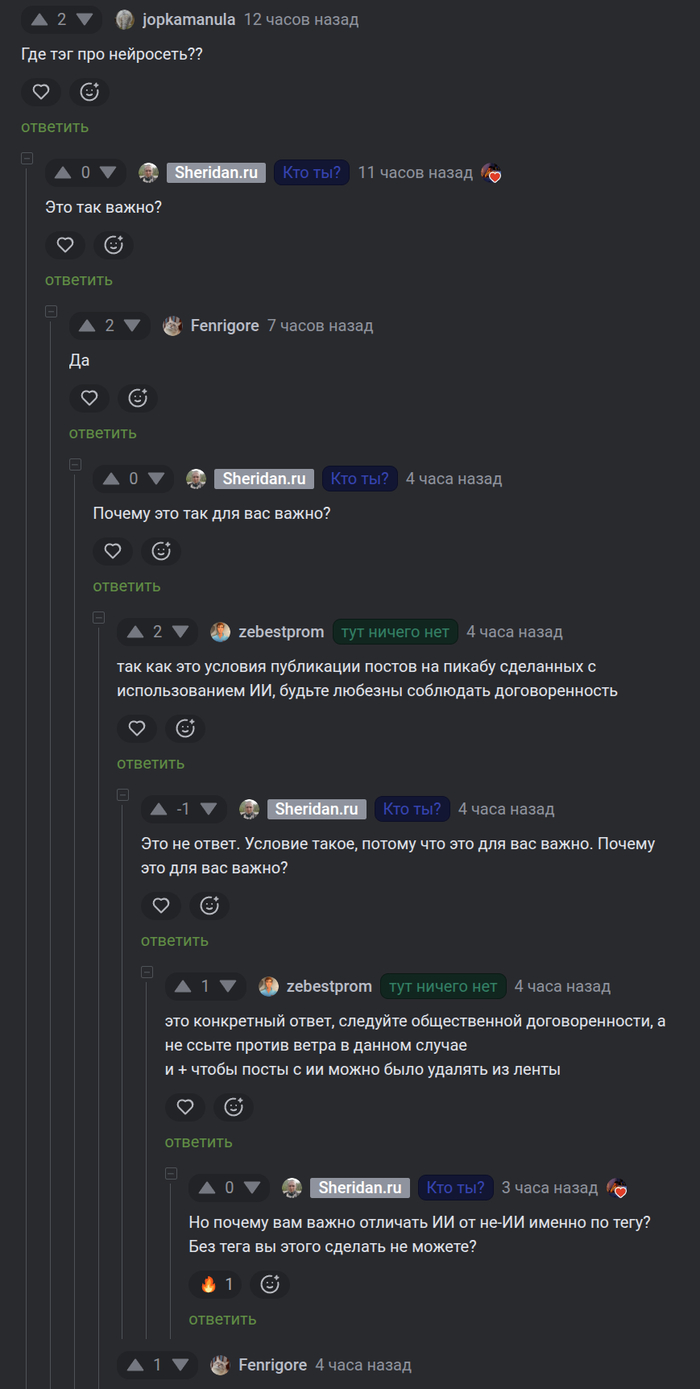Collapse Fenrigore's "Да" reply branch
700x1389 pixels.
(51, 311)
